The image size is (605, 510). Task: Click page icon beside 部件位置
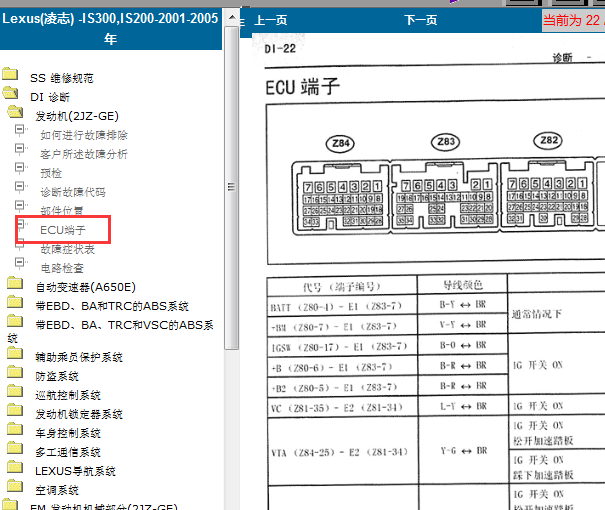pos(20,205)
